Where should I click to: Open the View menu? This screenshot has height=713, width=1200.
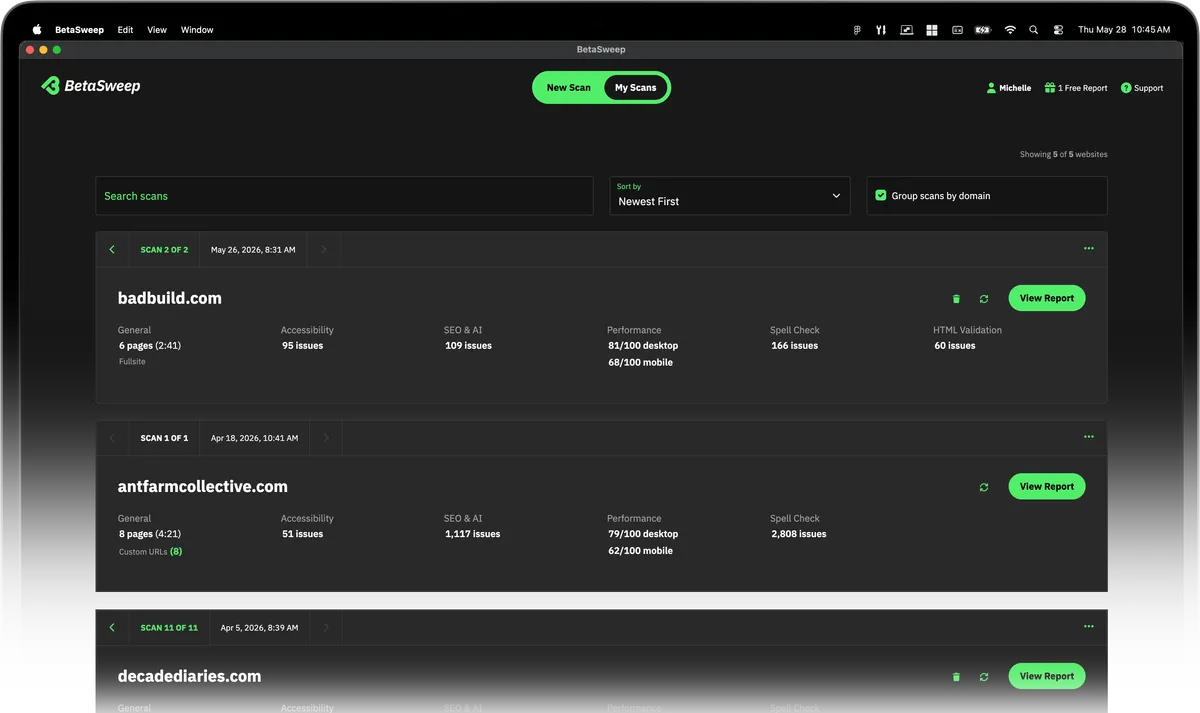(x=157, y=30)
